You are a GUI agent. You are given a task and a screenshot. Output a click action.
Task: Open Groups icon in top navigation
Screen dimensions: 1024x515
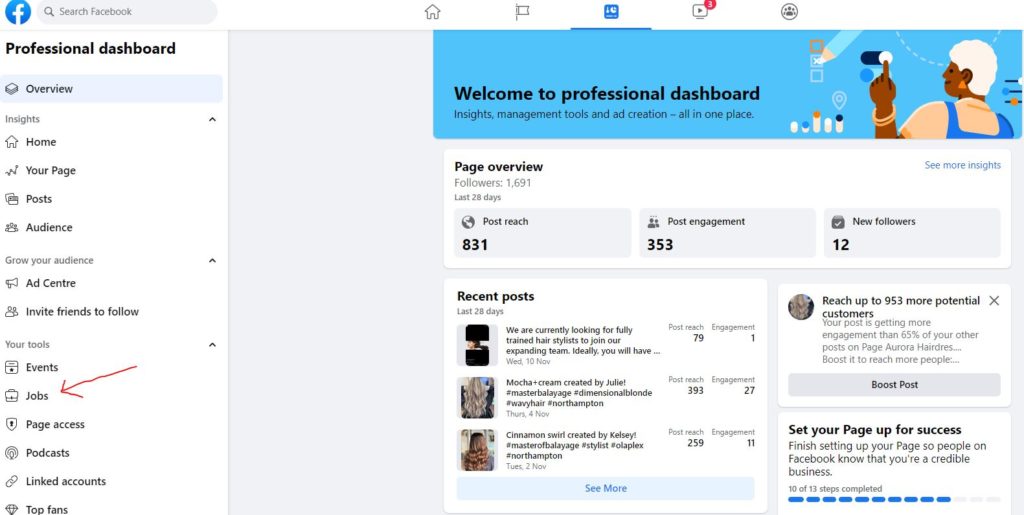pos(790,12)
